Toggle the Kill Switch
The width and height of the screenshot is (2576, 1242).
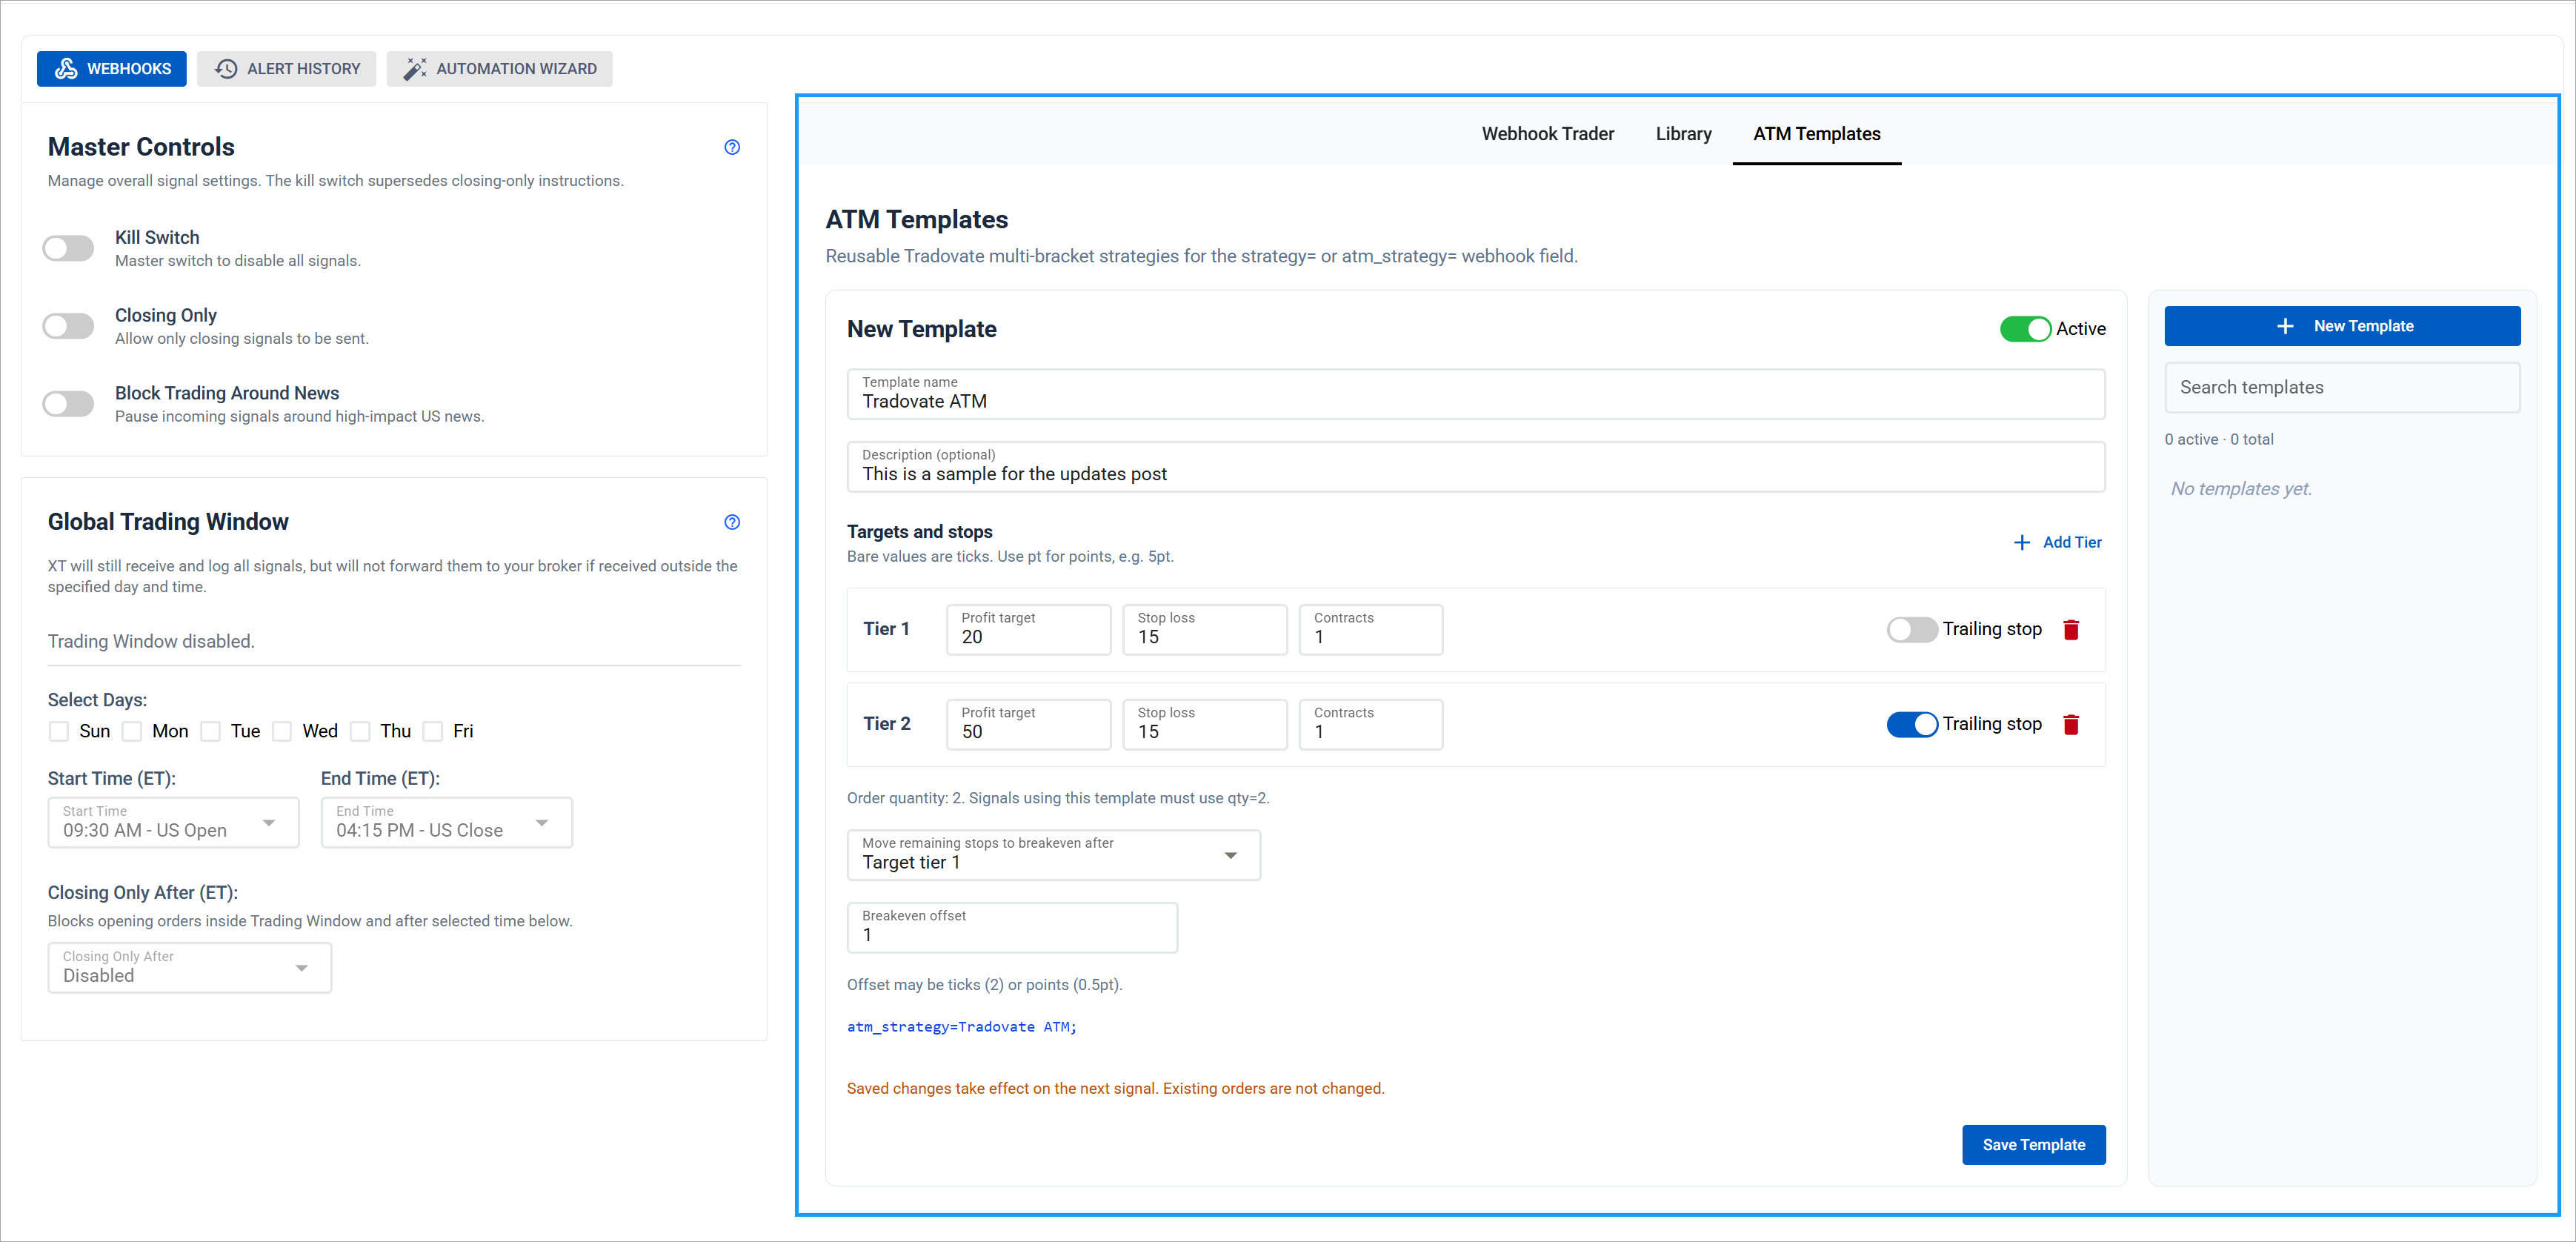(x=68, y=248)
